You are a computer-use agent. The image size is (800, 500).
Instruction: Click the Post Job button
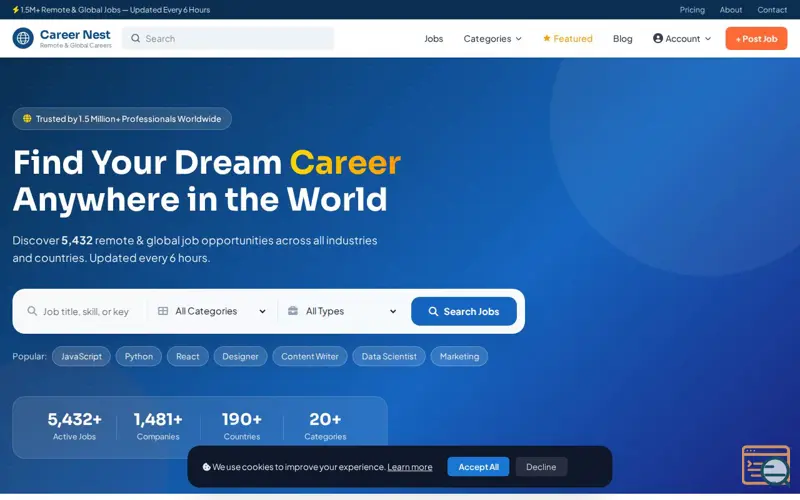point(756,39)
